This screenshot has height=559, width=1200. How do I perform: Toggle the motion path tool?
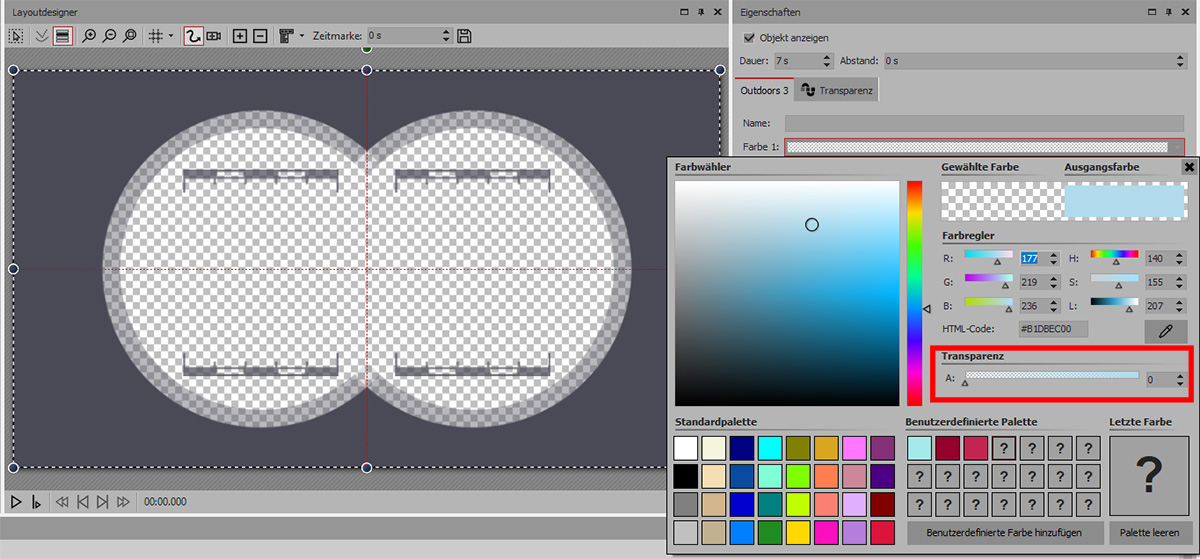193,36
